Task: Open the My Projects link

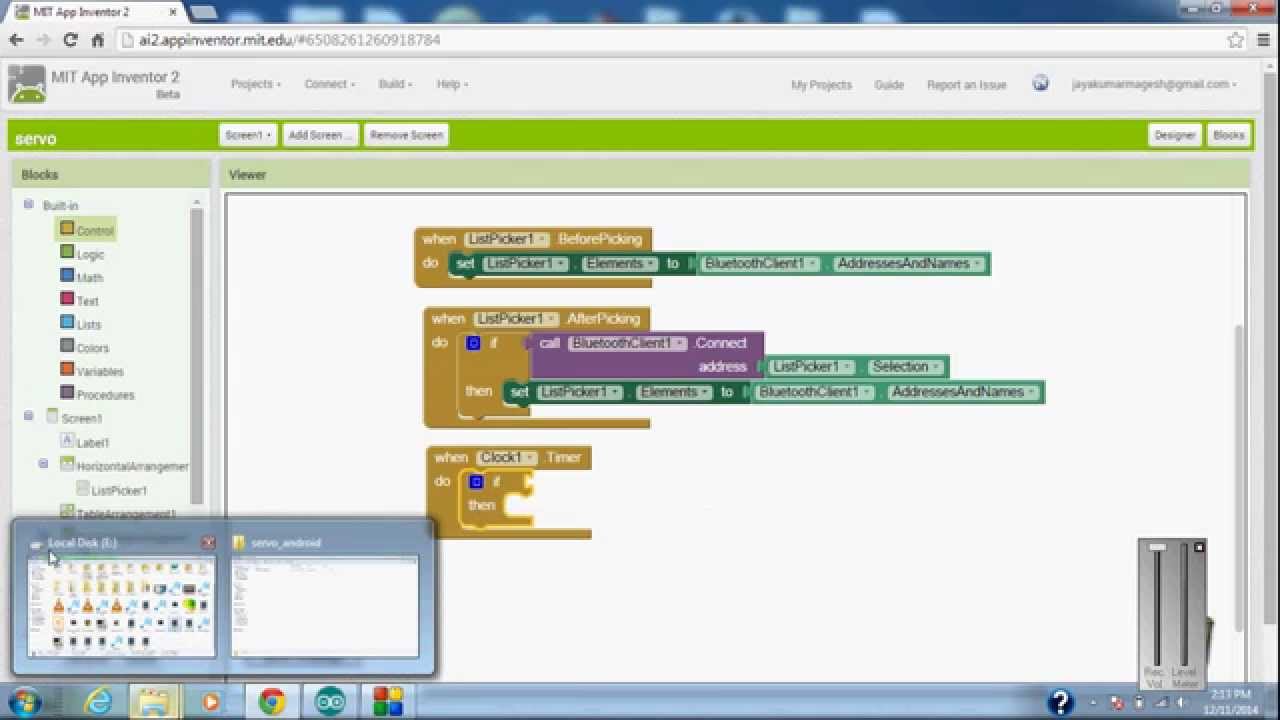Action: tap(821, 85)
